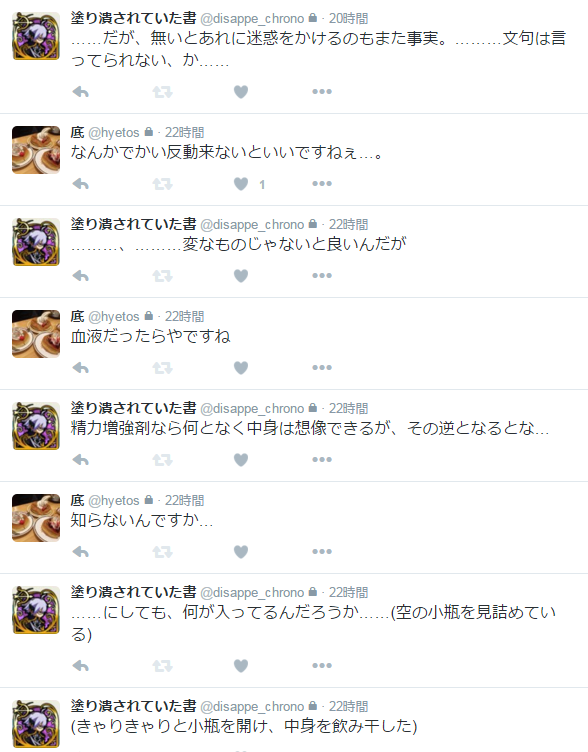Open 22時間 timestamp on 知らないんですか tweet
The width and height of the screenshot is (588, 752).
185,501
